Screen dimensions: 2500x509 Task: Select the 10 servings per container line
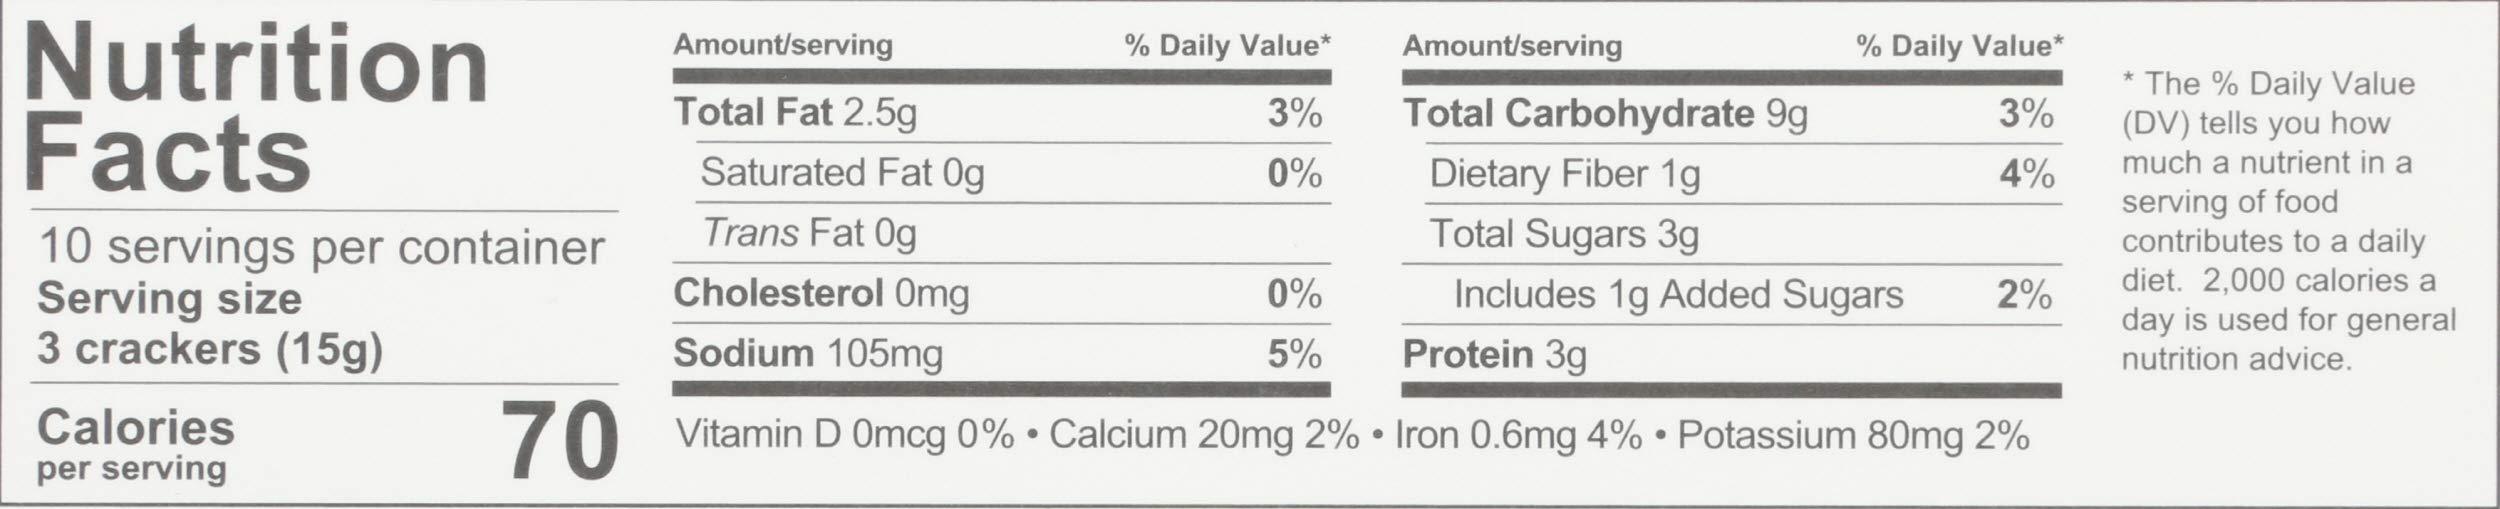point(321,248)
